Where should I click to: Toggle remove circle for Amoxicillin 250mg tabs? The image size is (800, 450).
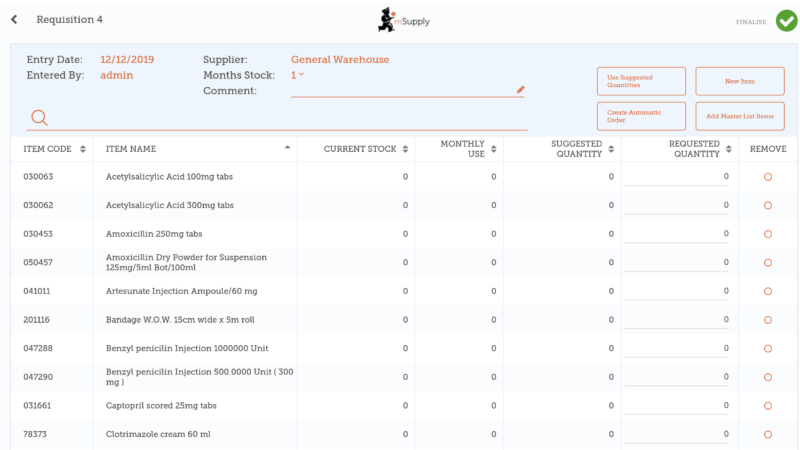767,234
